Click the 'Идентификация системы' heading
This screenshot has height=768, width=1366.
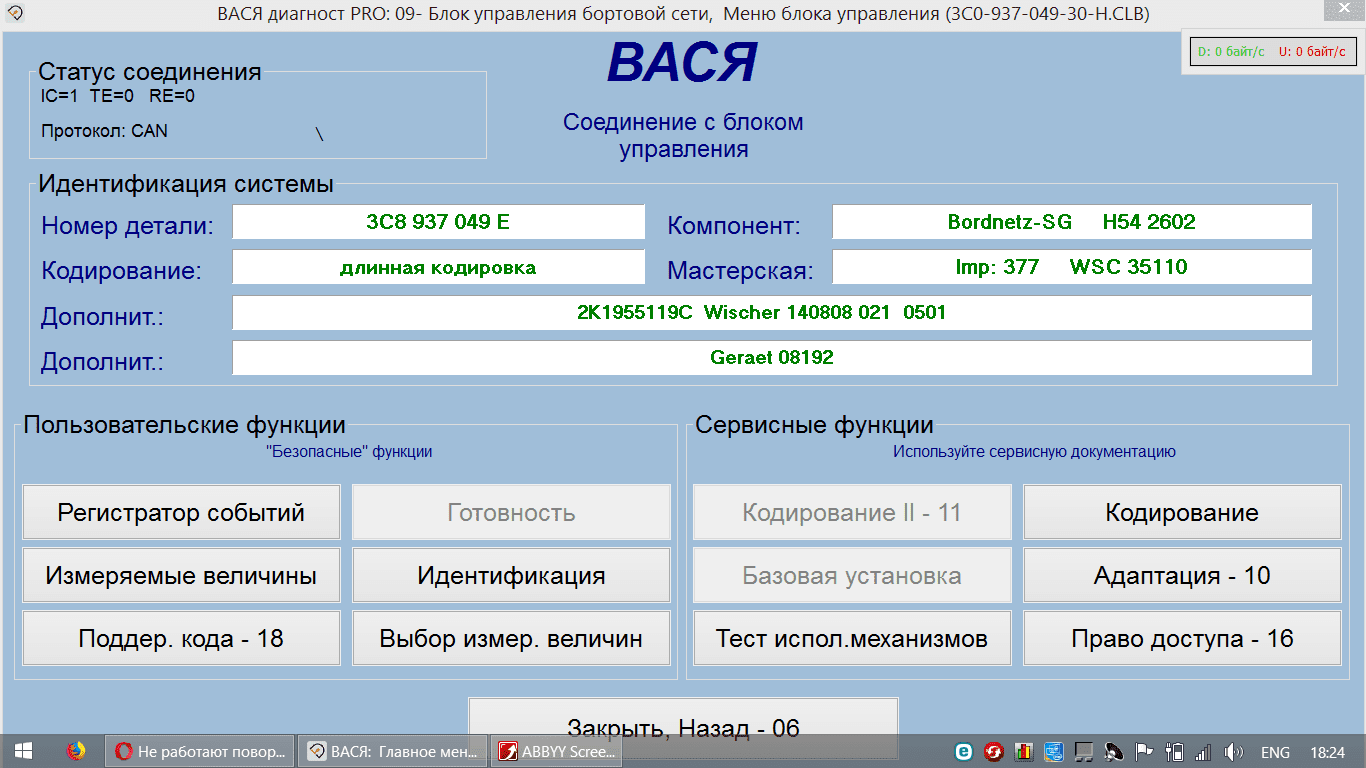[186, 184]
